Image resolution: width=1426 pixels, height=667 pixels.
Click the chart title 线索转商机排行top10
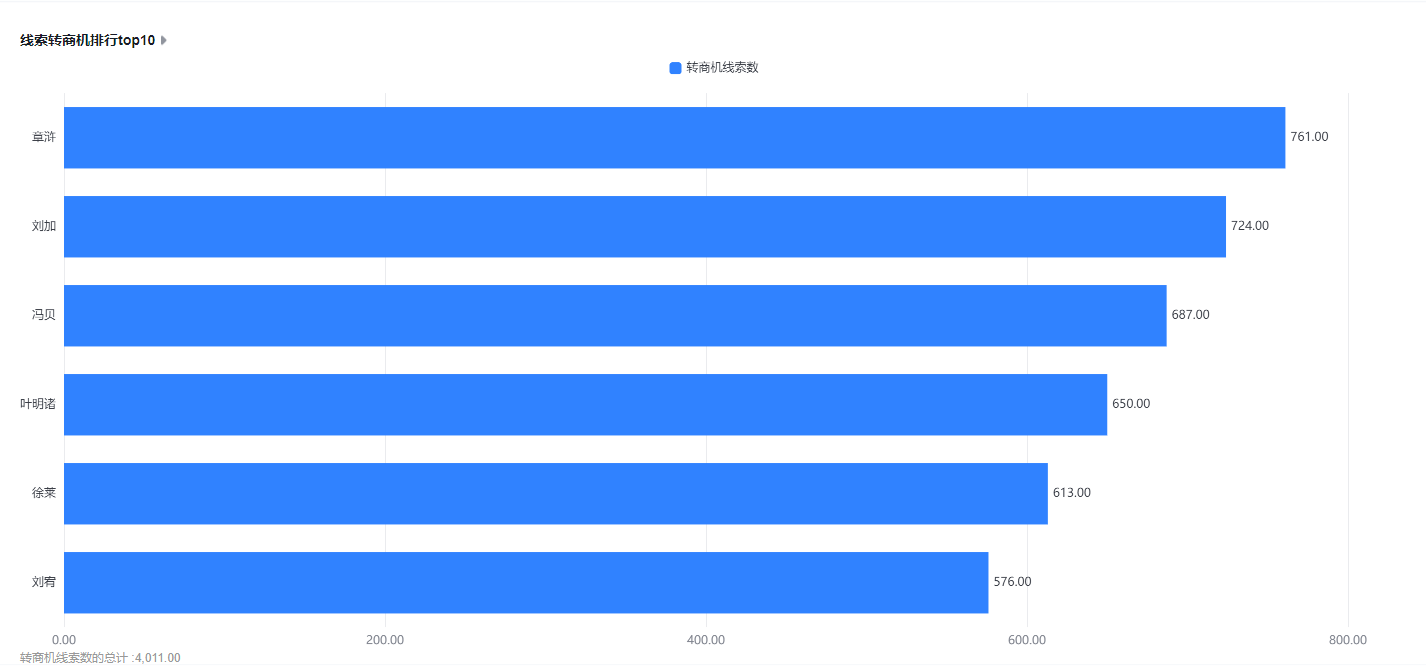click(88, 40)
